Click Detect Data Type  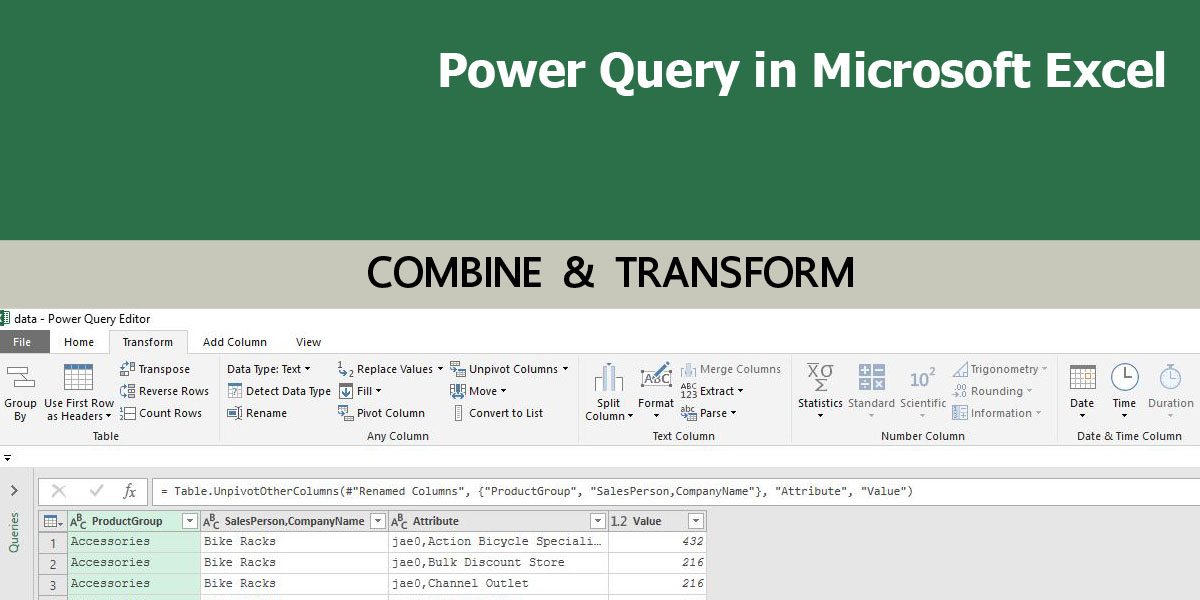pos(279,391)
